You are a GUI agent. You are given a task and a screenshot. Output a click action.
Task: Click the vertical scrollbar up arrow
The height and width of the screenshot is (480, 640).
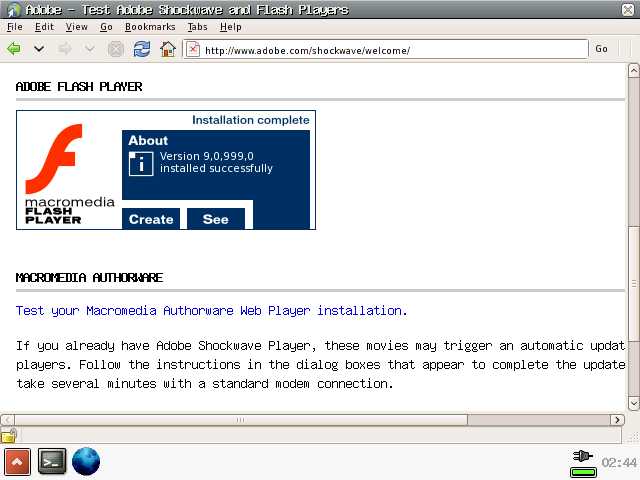pyautogui.click(x=633, y=71)
